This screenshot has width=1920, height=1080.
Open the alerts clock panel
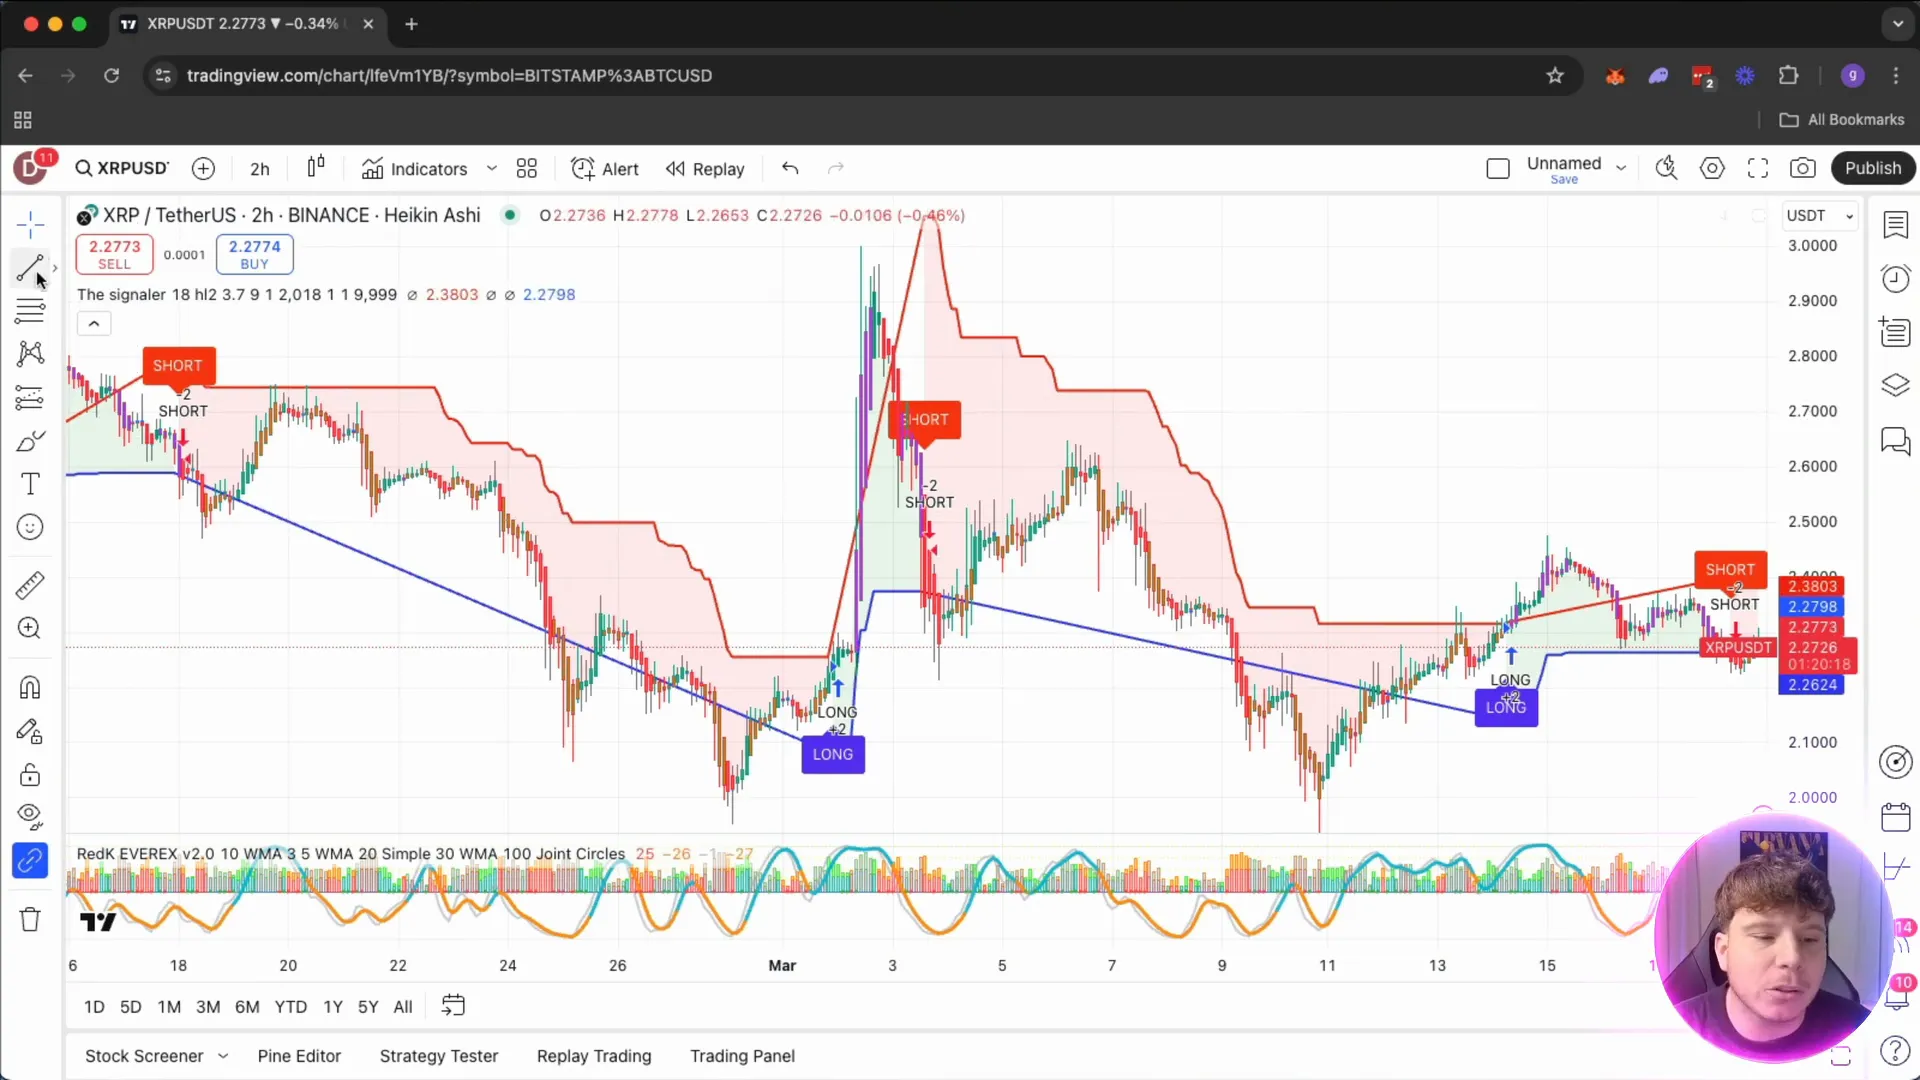(1895, 278)
